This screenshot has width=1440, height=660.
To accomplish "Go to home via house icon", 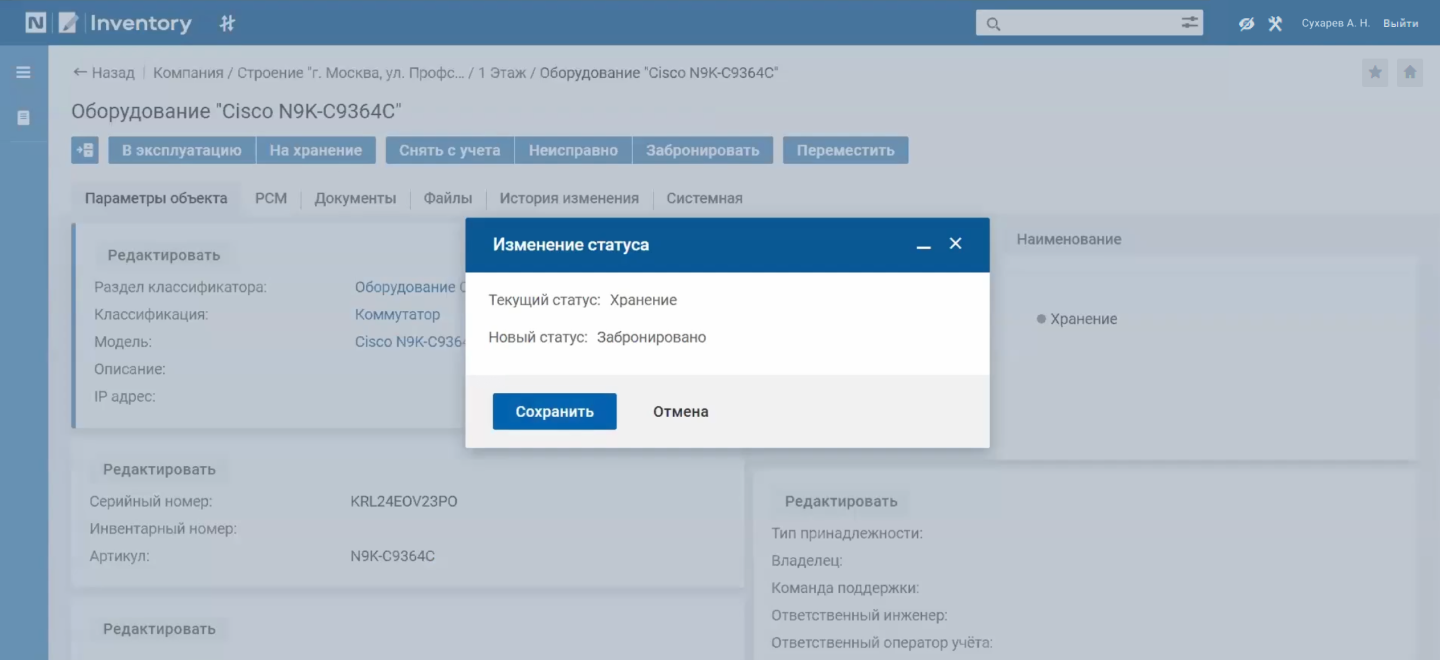I will [x=1410, y=72].
